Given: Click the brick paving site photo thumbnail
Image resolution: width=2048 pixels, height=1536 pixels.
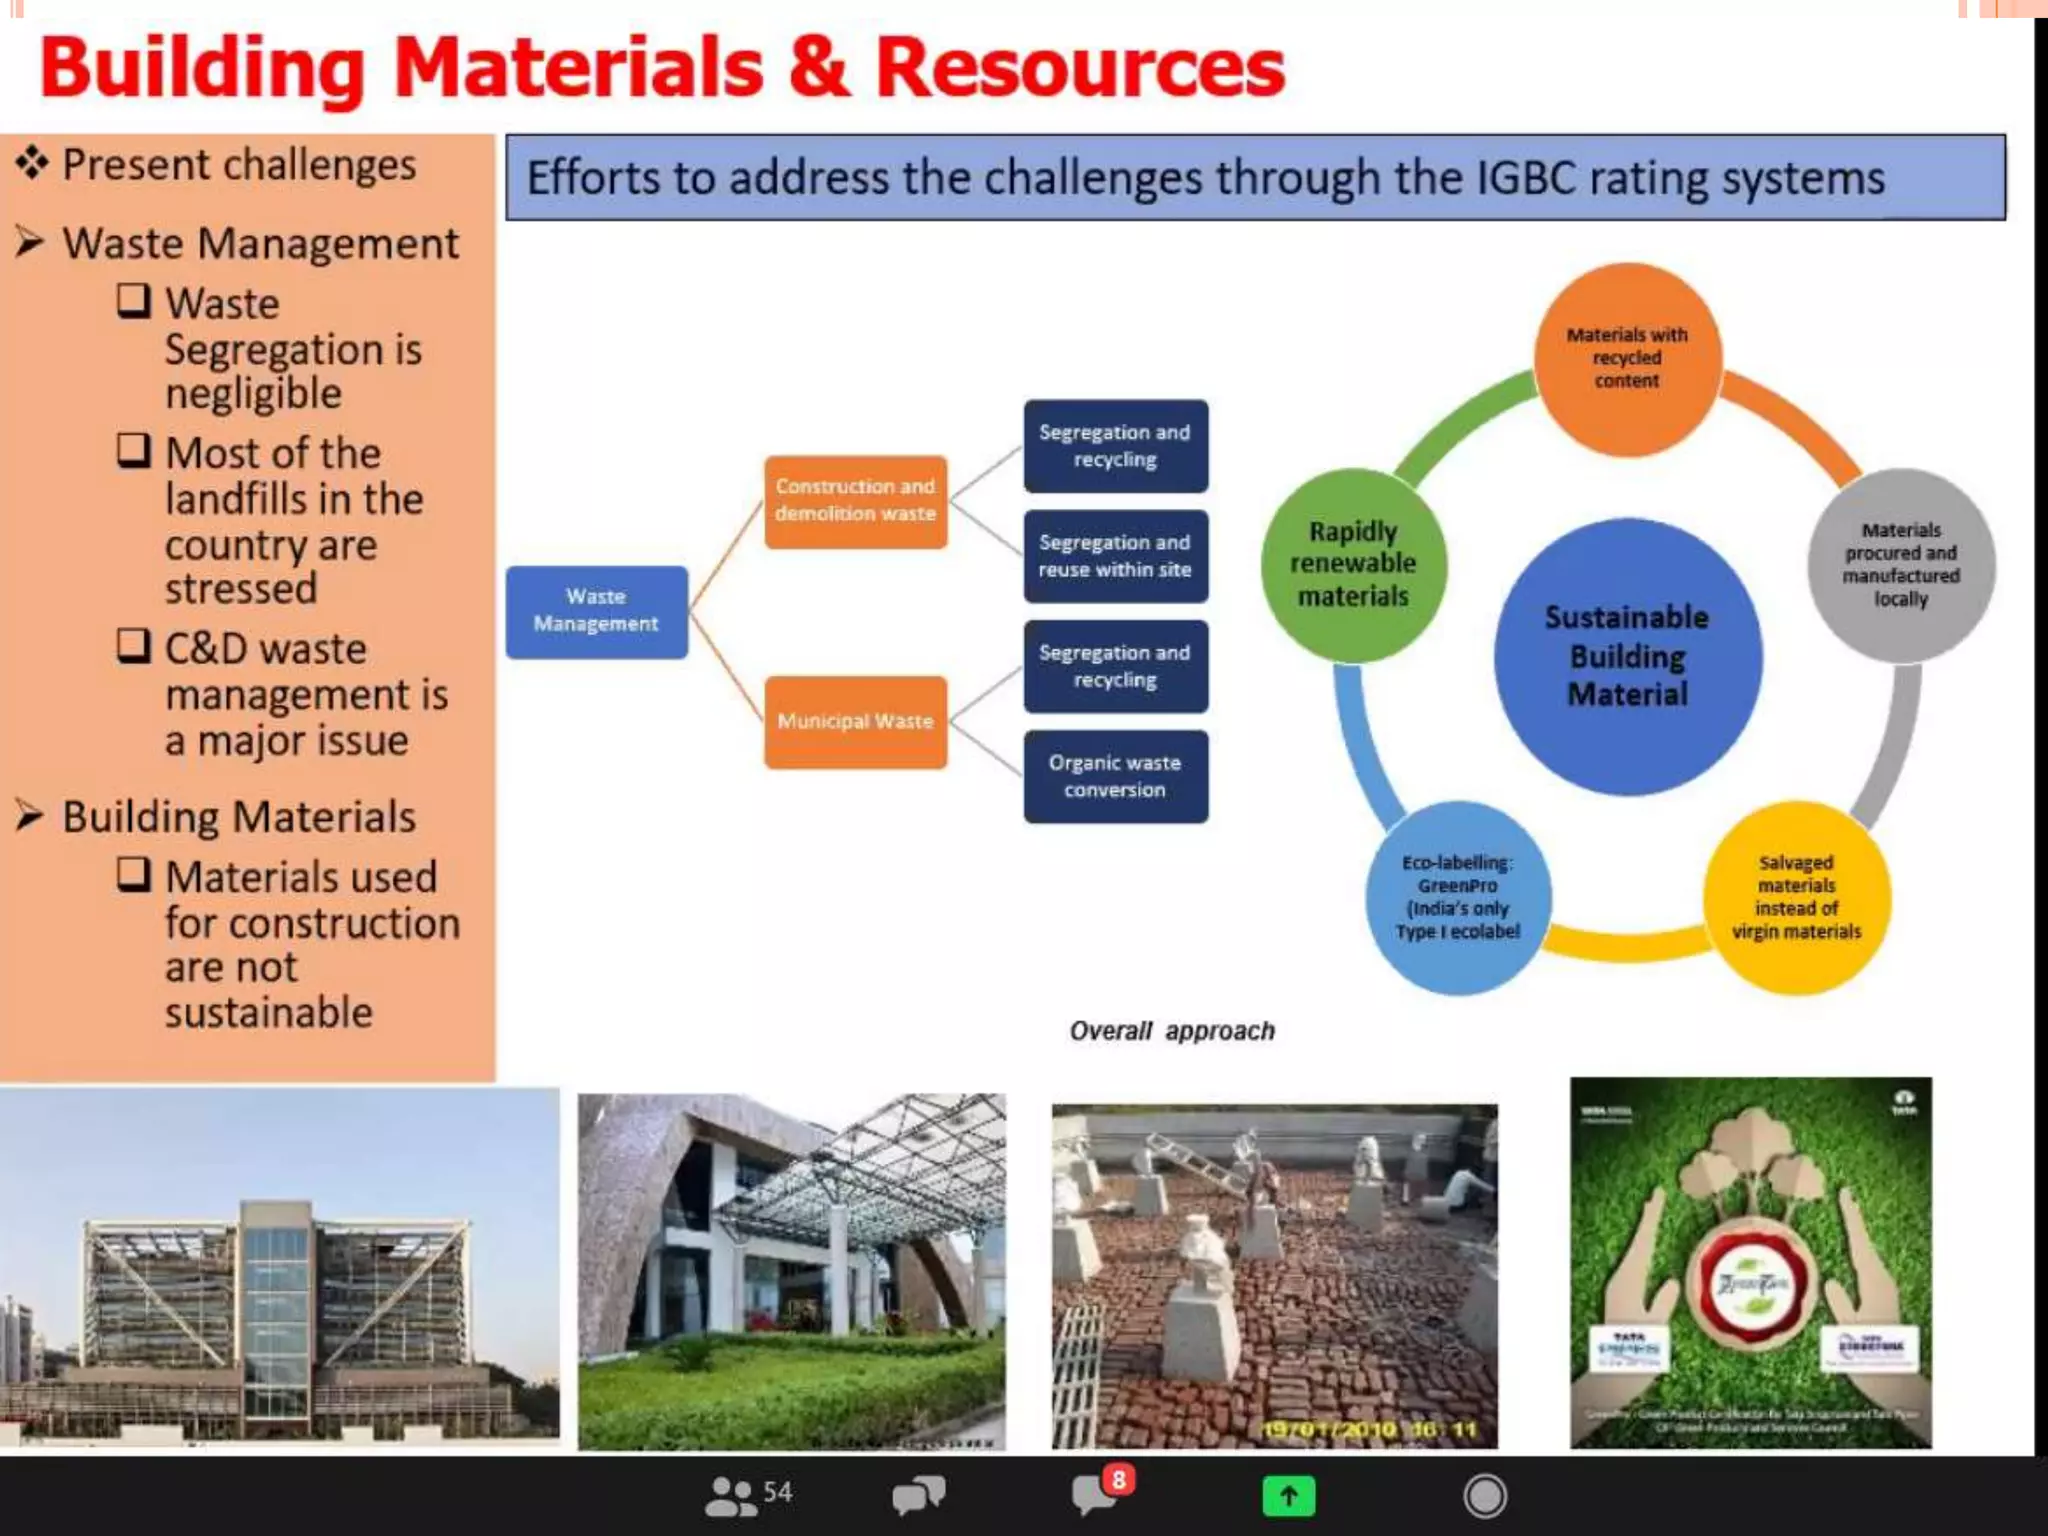Looking at the screenshot, I should (x=1274, y=1276).
